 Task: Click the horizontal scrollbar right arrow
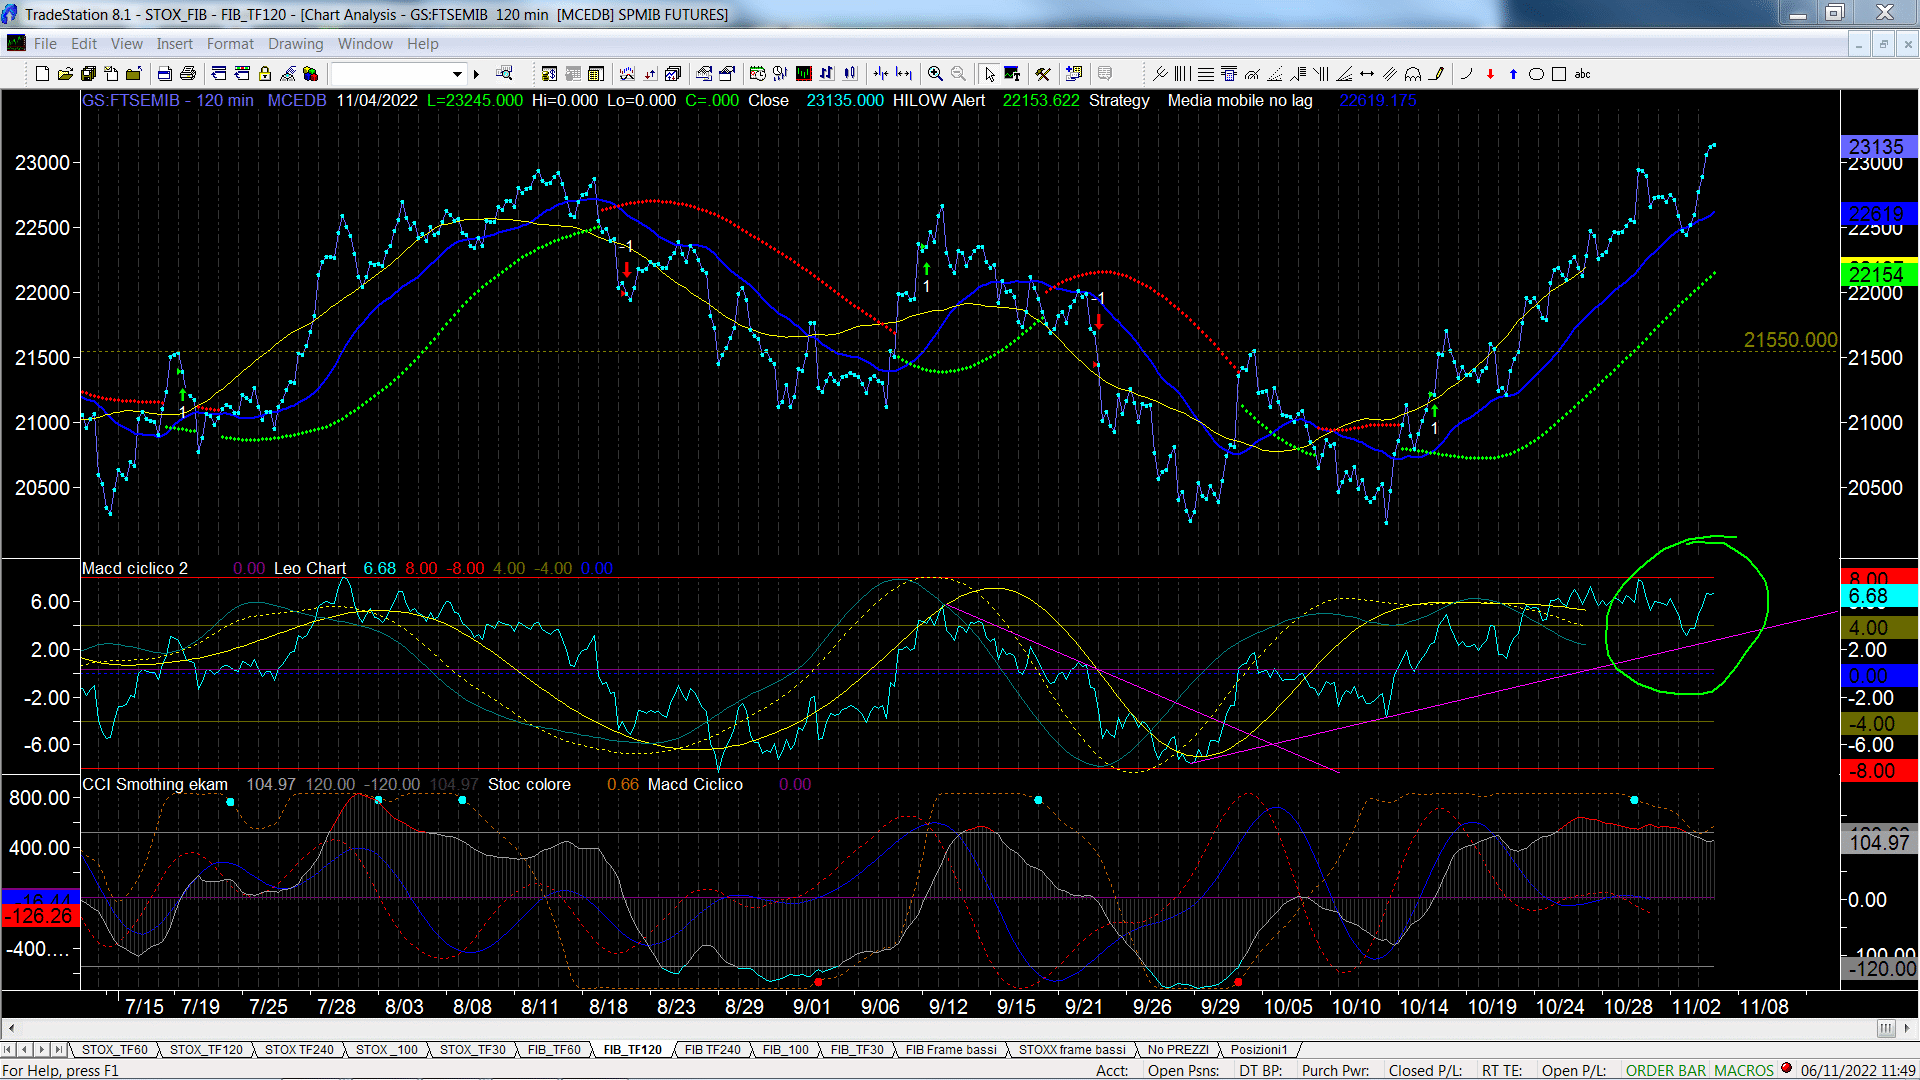pos(1908,1028)
